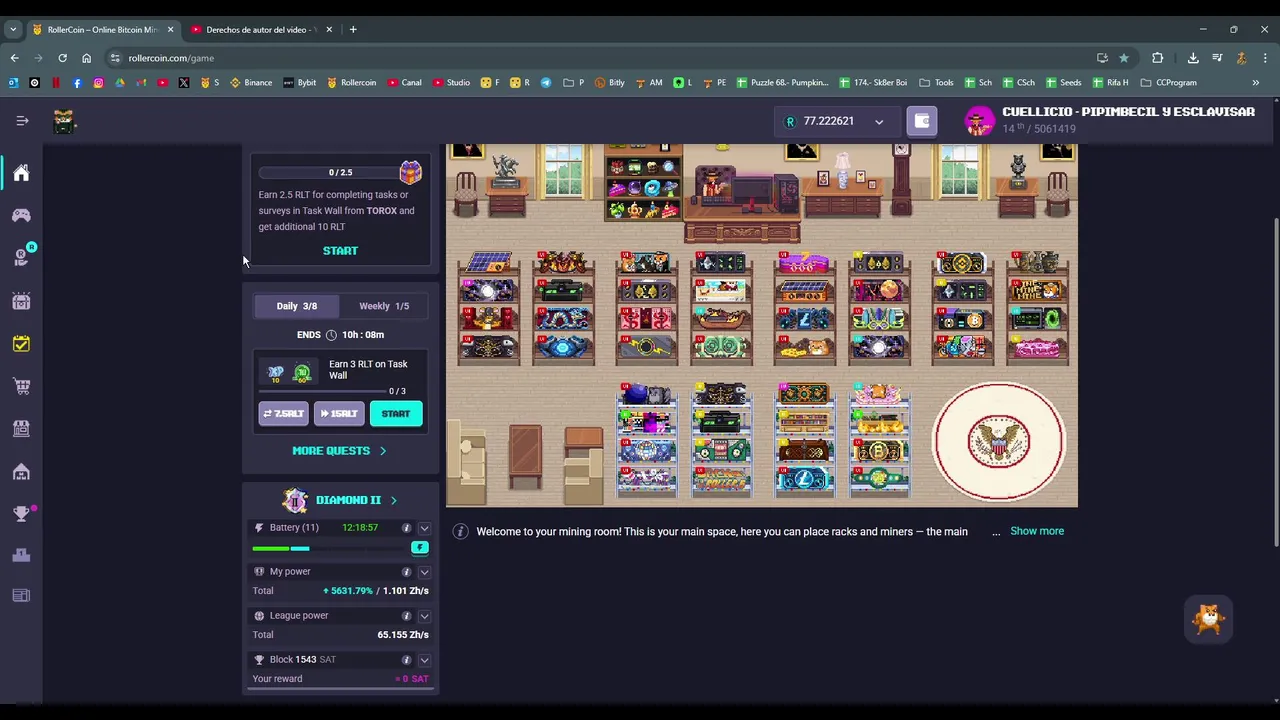Expand the My power section chevron
Viewport: 1280px width, 720px height.
click(424, 572)
